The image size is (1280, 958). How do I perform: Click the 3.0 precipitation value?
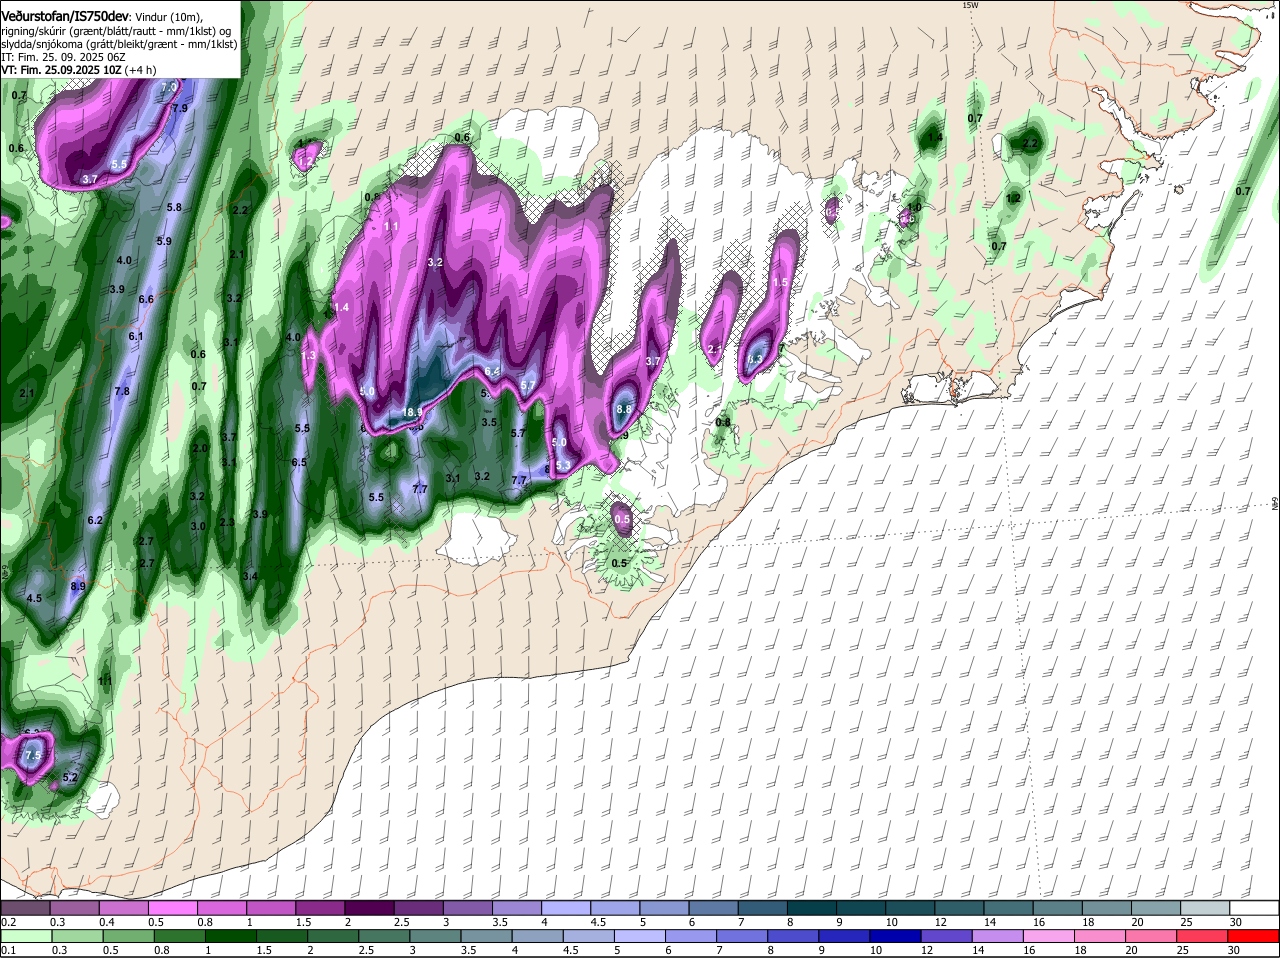coord(198,526)
